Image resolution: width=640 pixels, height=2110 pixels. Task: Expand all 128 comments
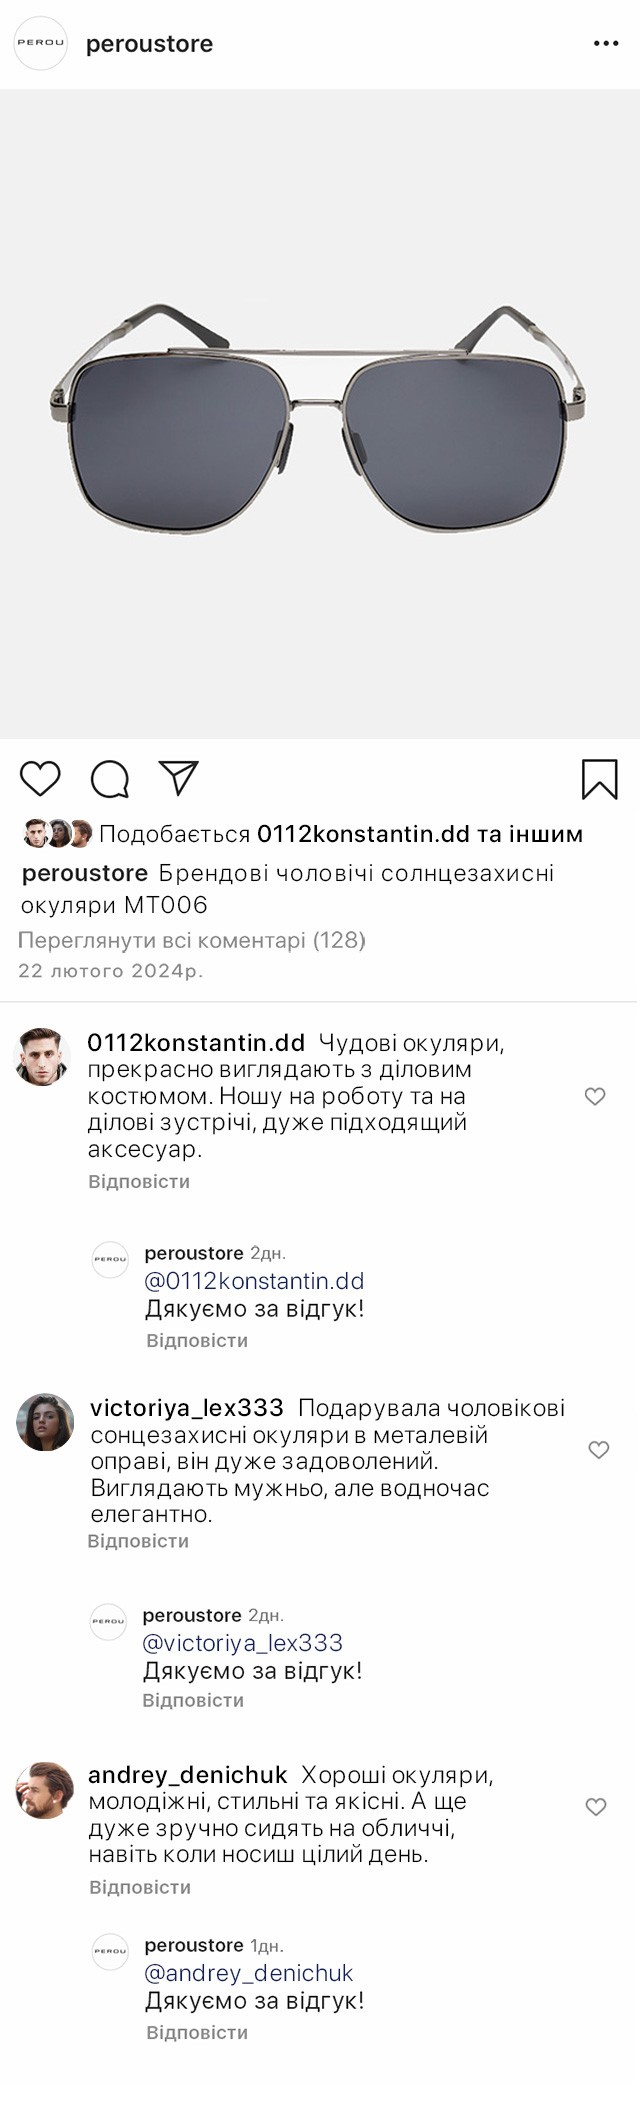click(x=192, y=940)
